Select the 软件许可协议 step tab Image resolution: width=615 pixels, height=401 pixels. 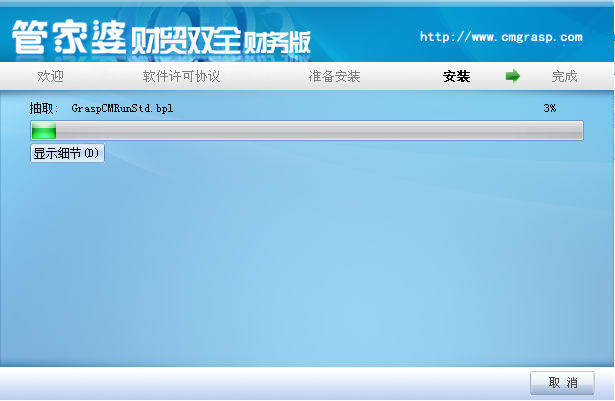[x=181, y=76]
